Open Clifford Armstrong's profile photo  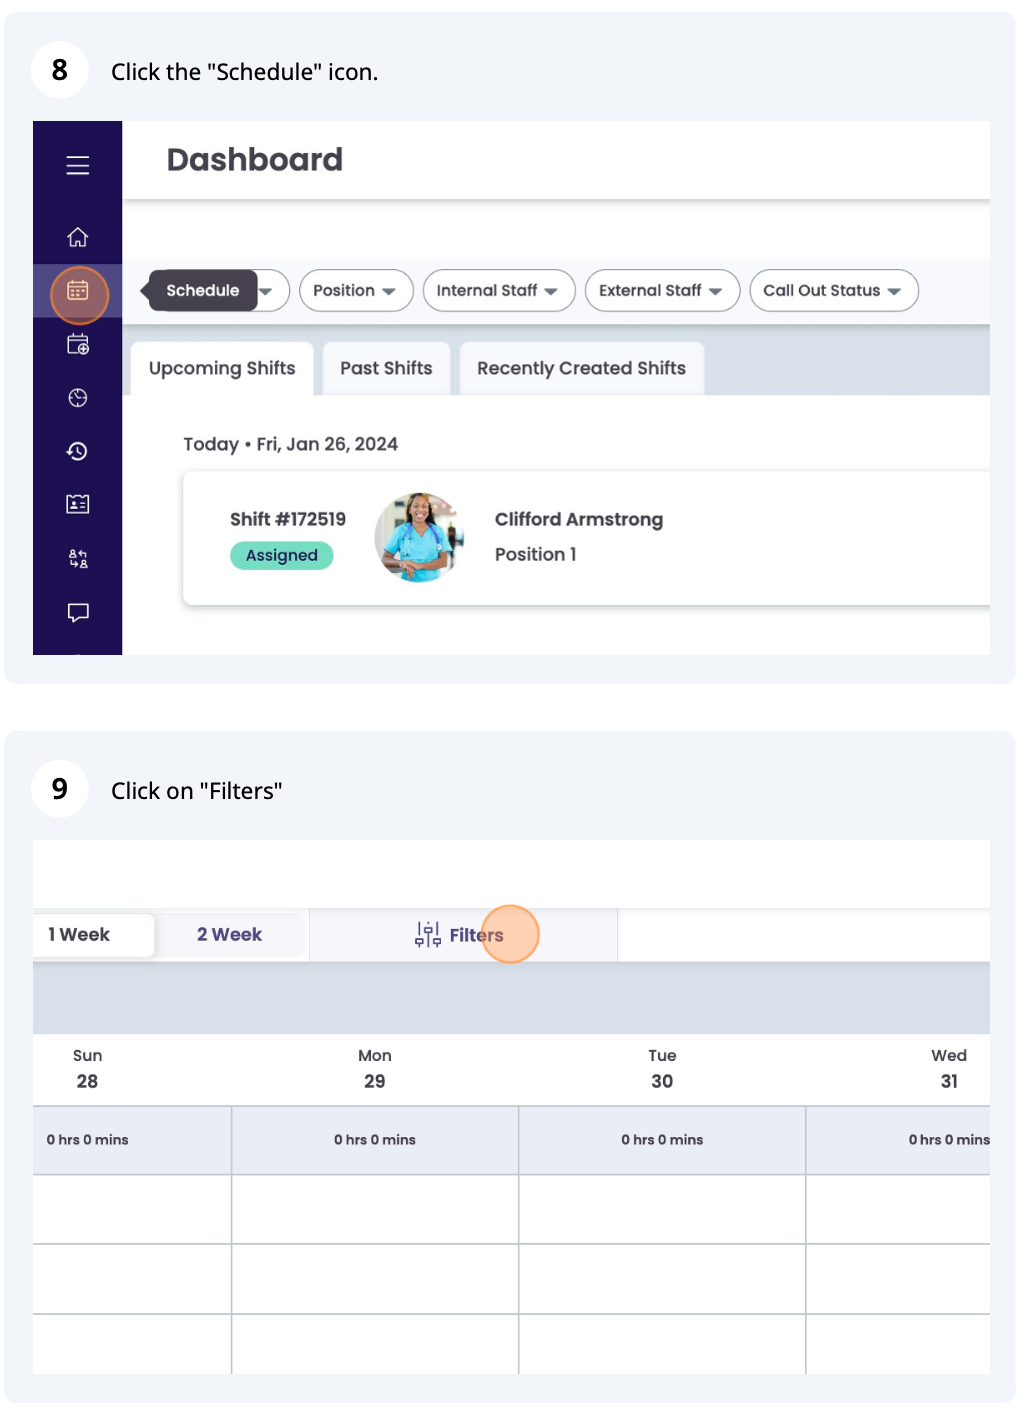tap(420, 537)
